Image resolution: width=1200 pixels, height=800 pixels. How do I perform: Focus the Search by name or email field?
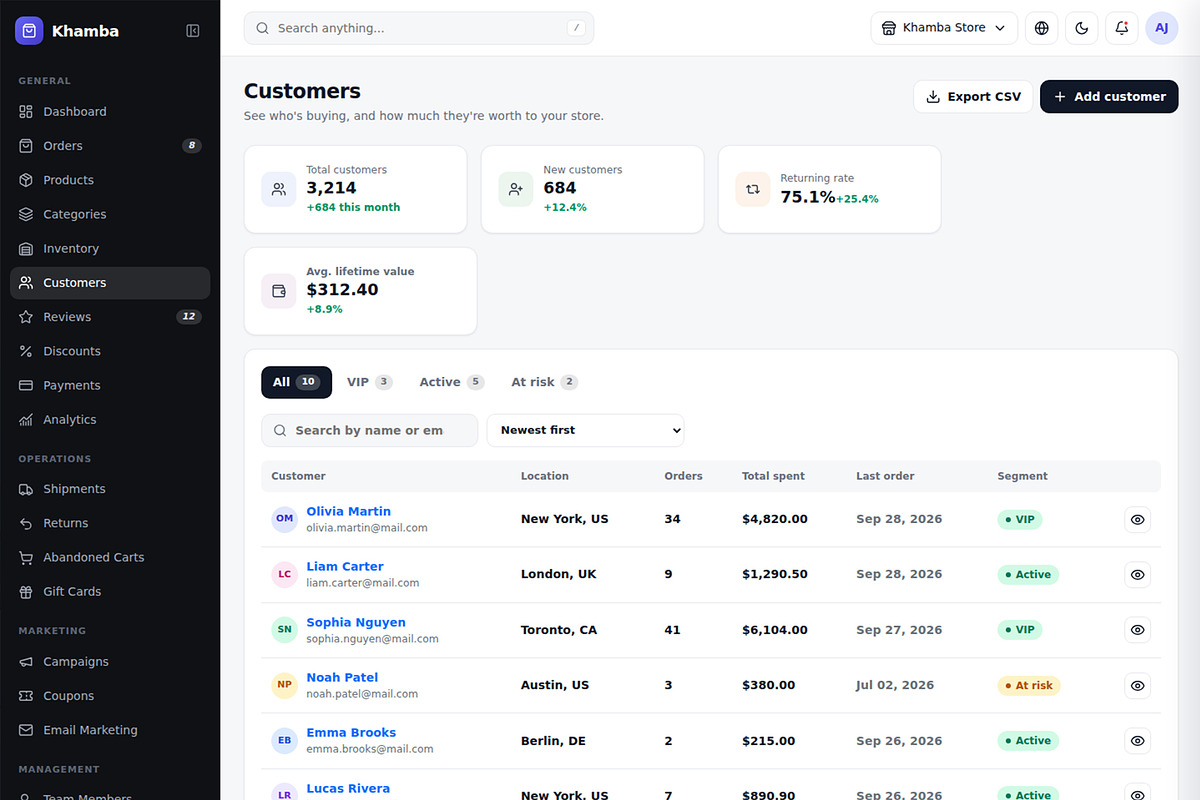pos(370,430)
